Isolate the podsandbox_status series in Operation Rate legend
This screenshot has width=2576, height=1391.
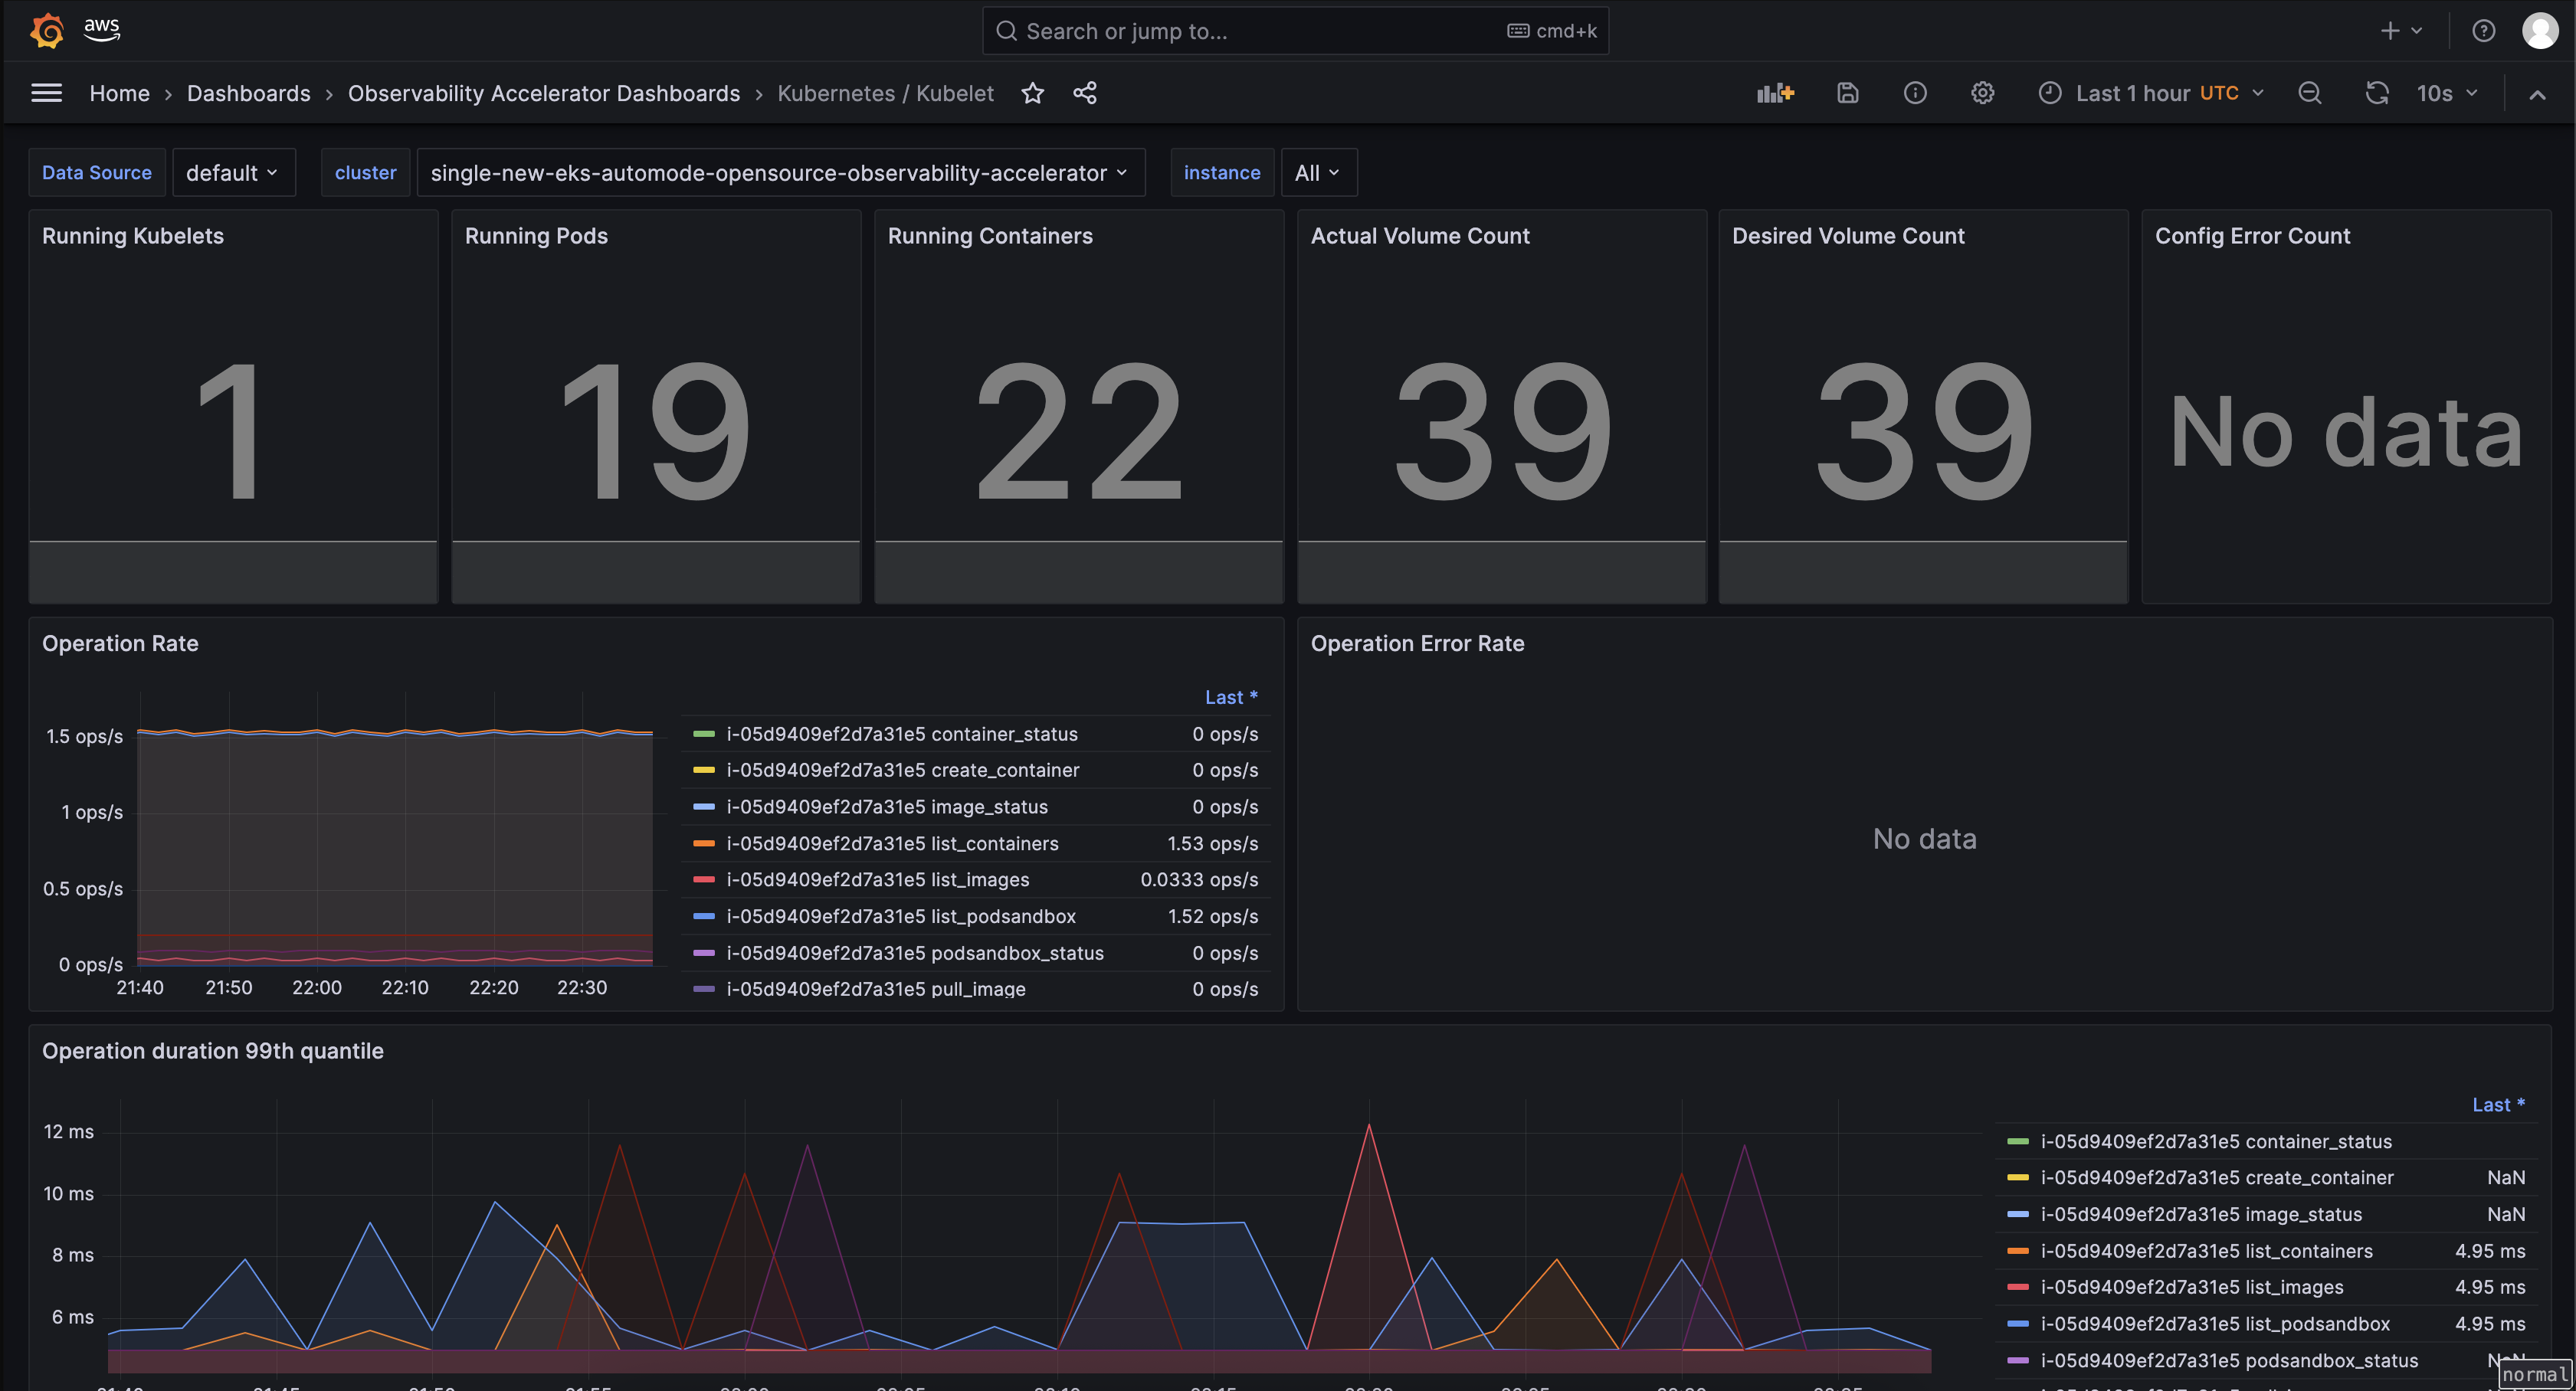915,953
